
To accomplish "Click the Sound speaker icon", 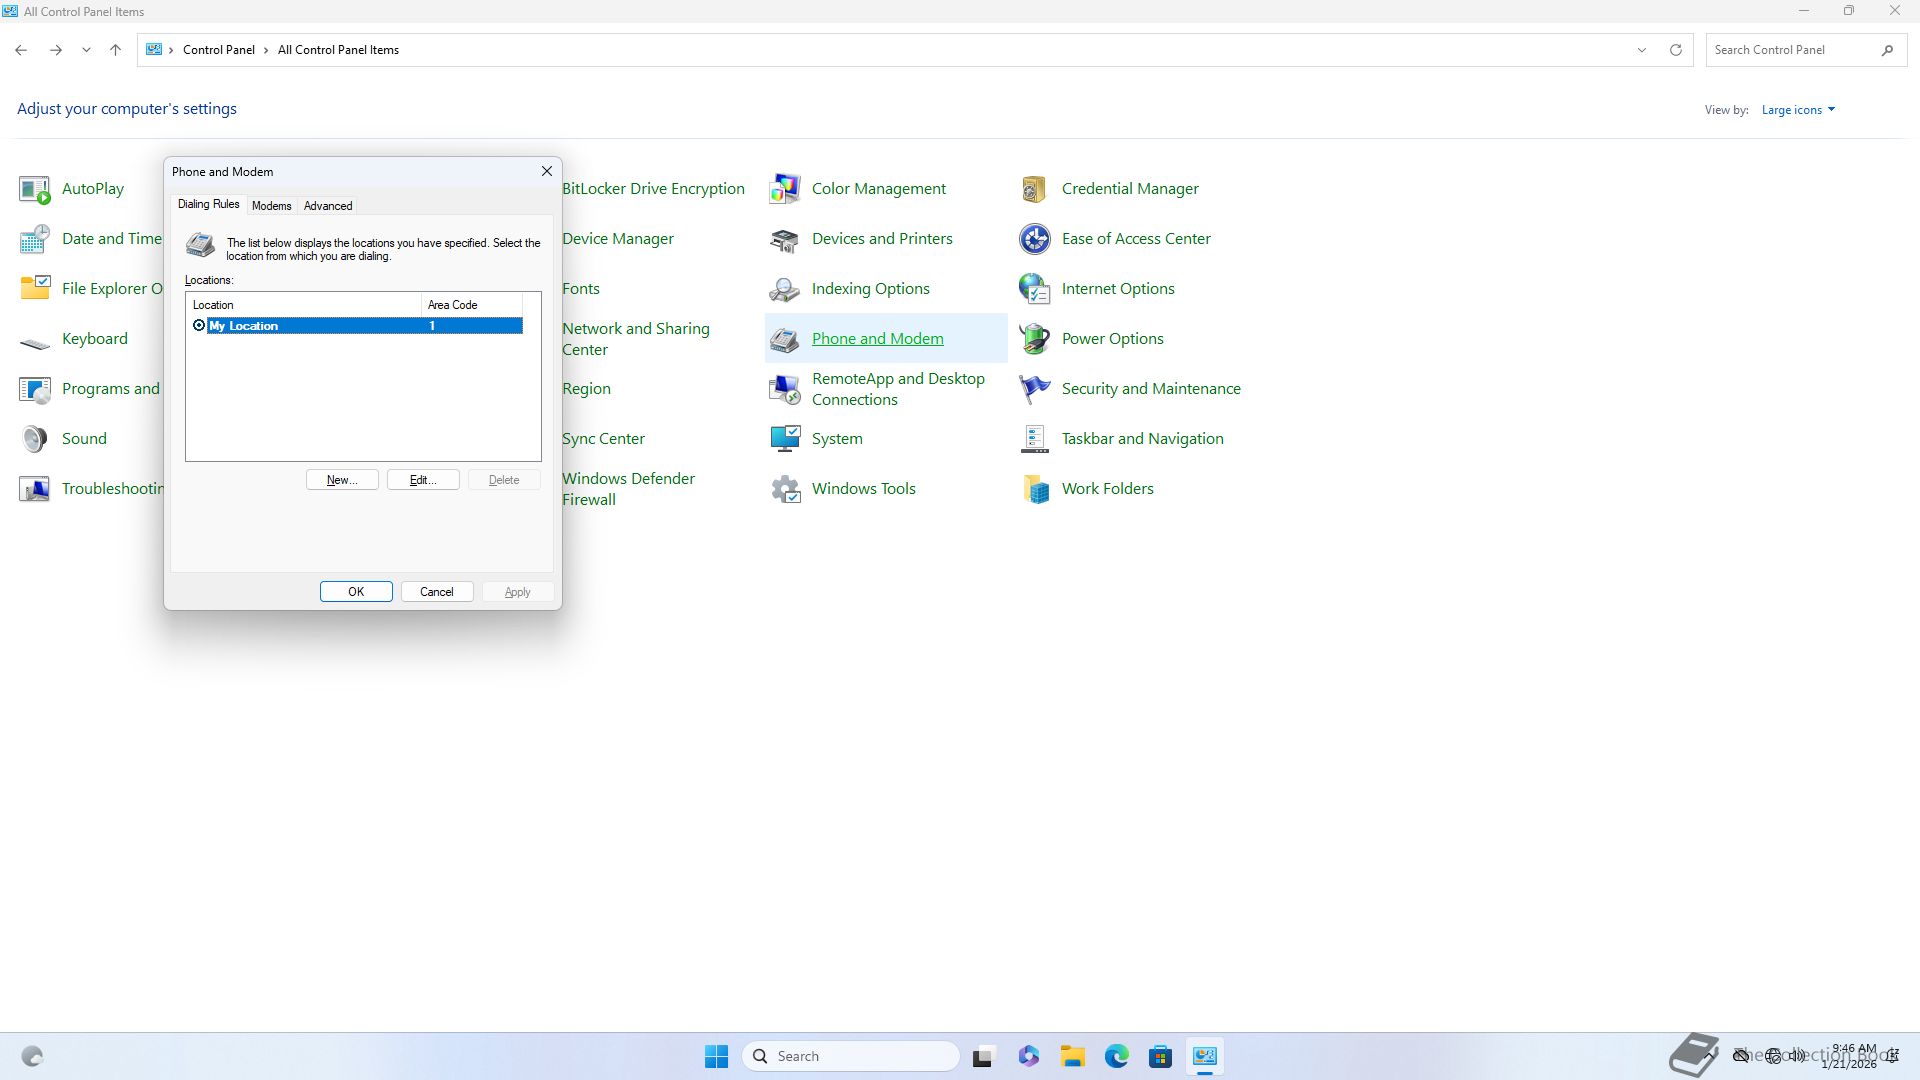I will coord(35,439).
